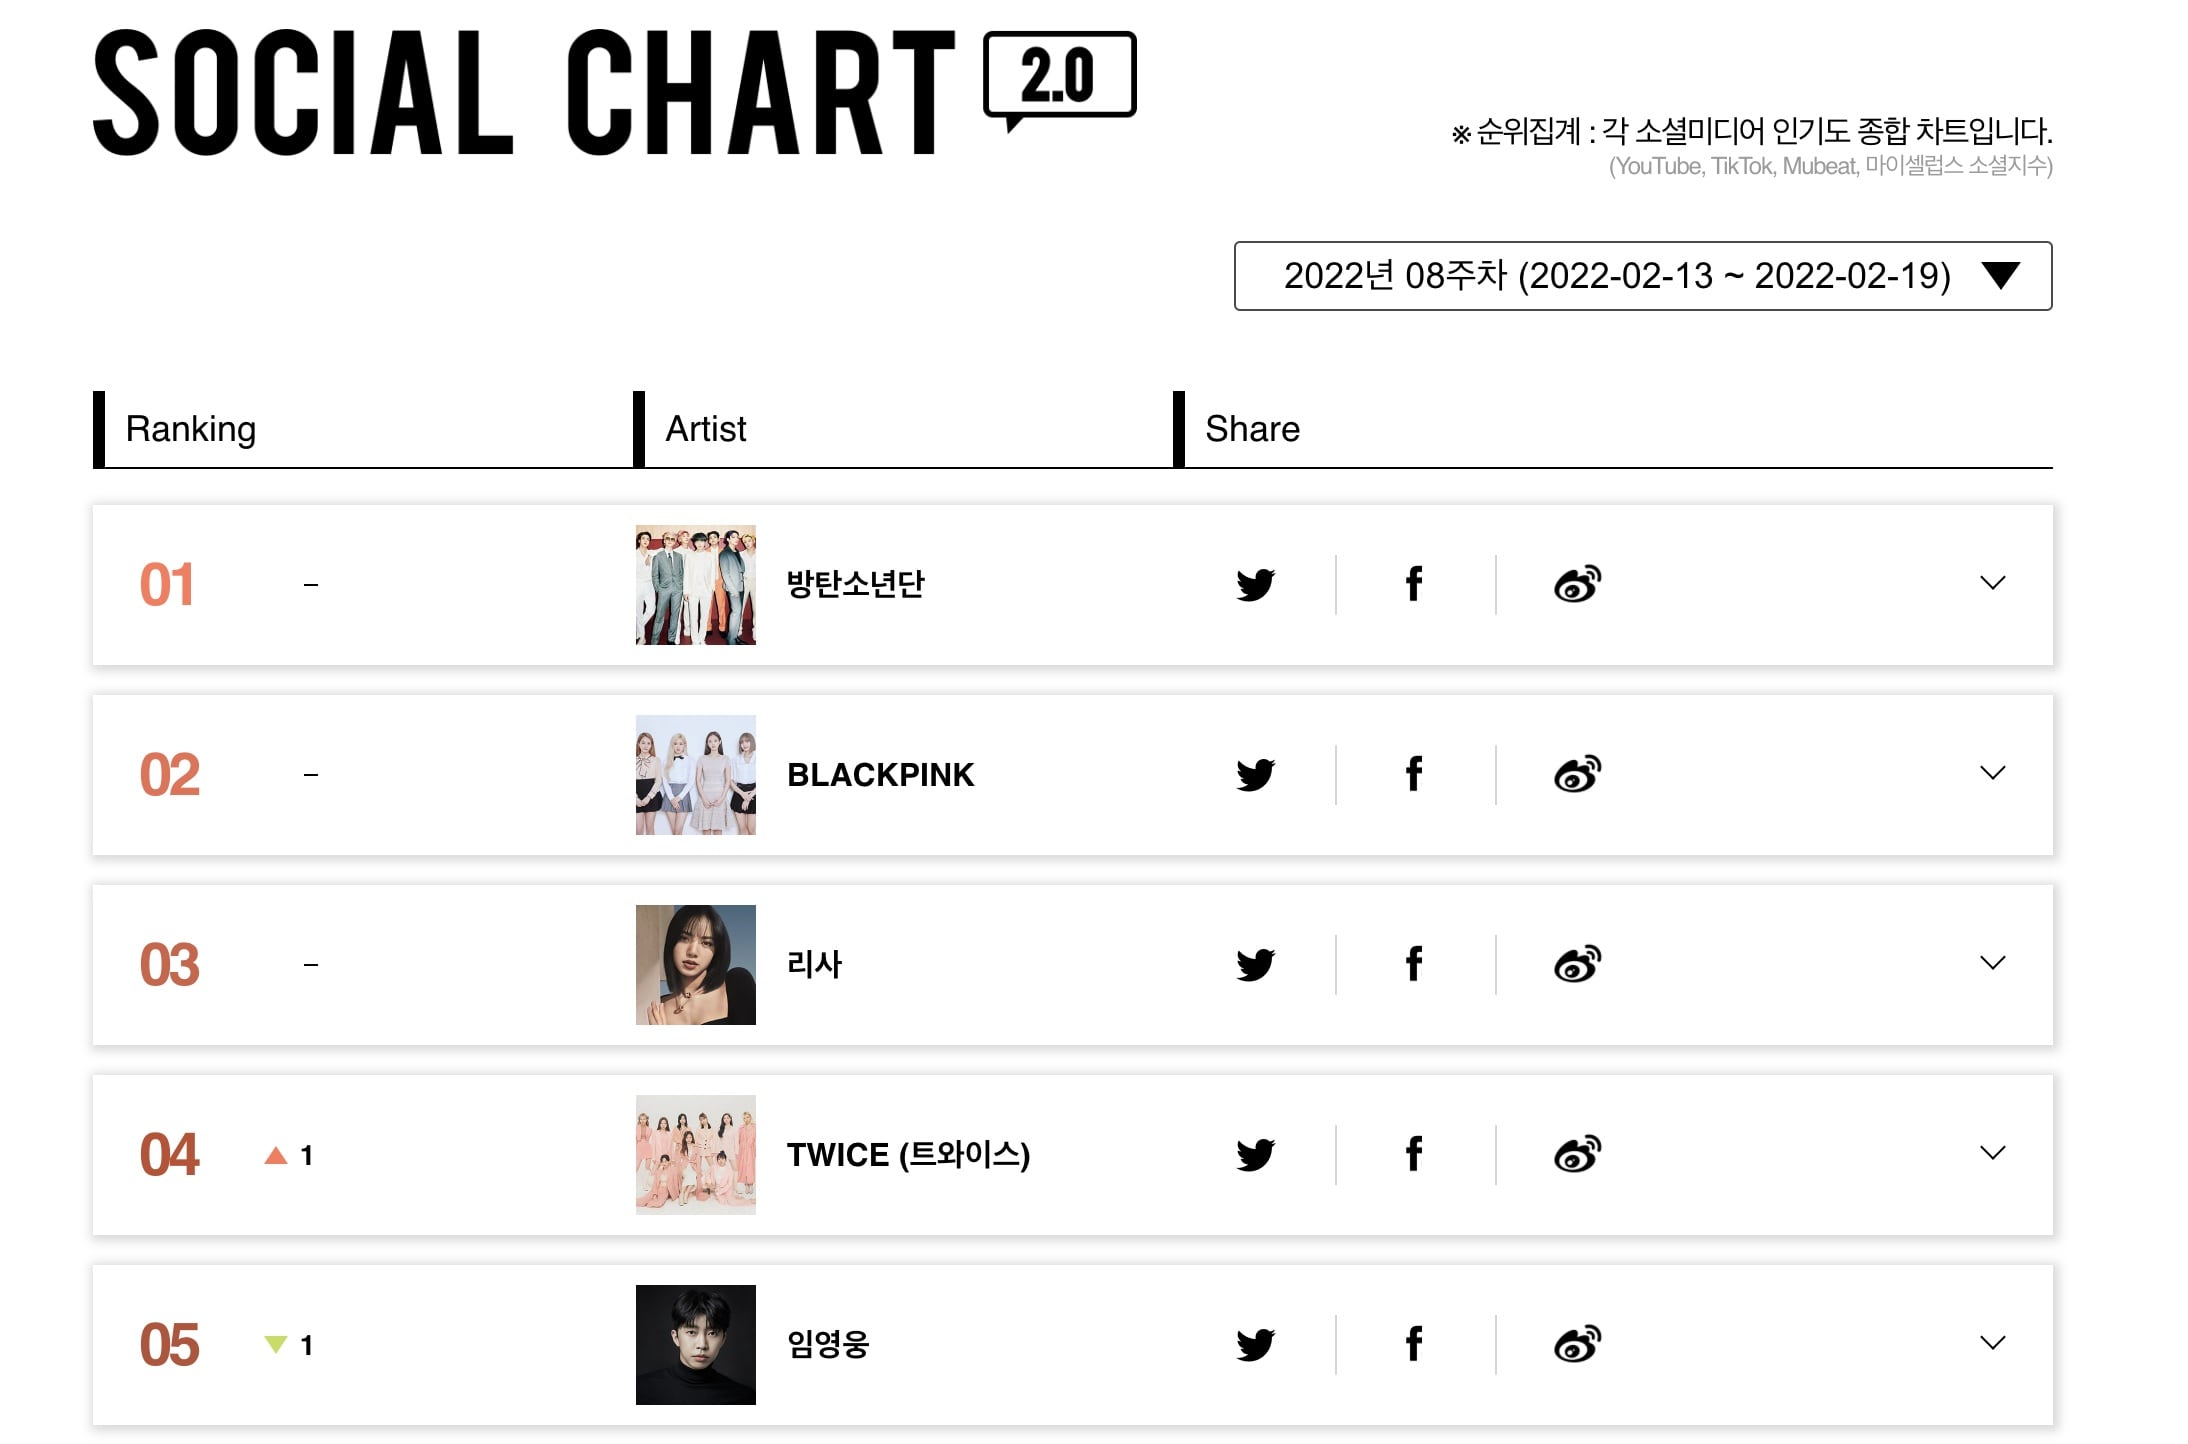This screenshot has width=2188, height=1444.
Task: Share 임영웅 on Twitter
Action: click(1255, 1344)
